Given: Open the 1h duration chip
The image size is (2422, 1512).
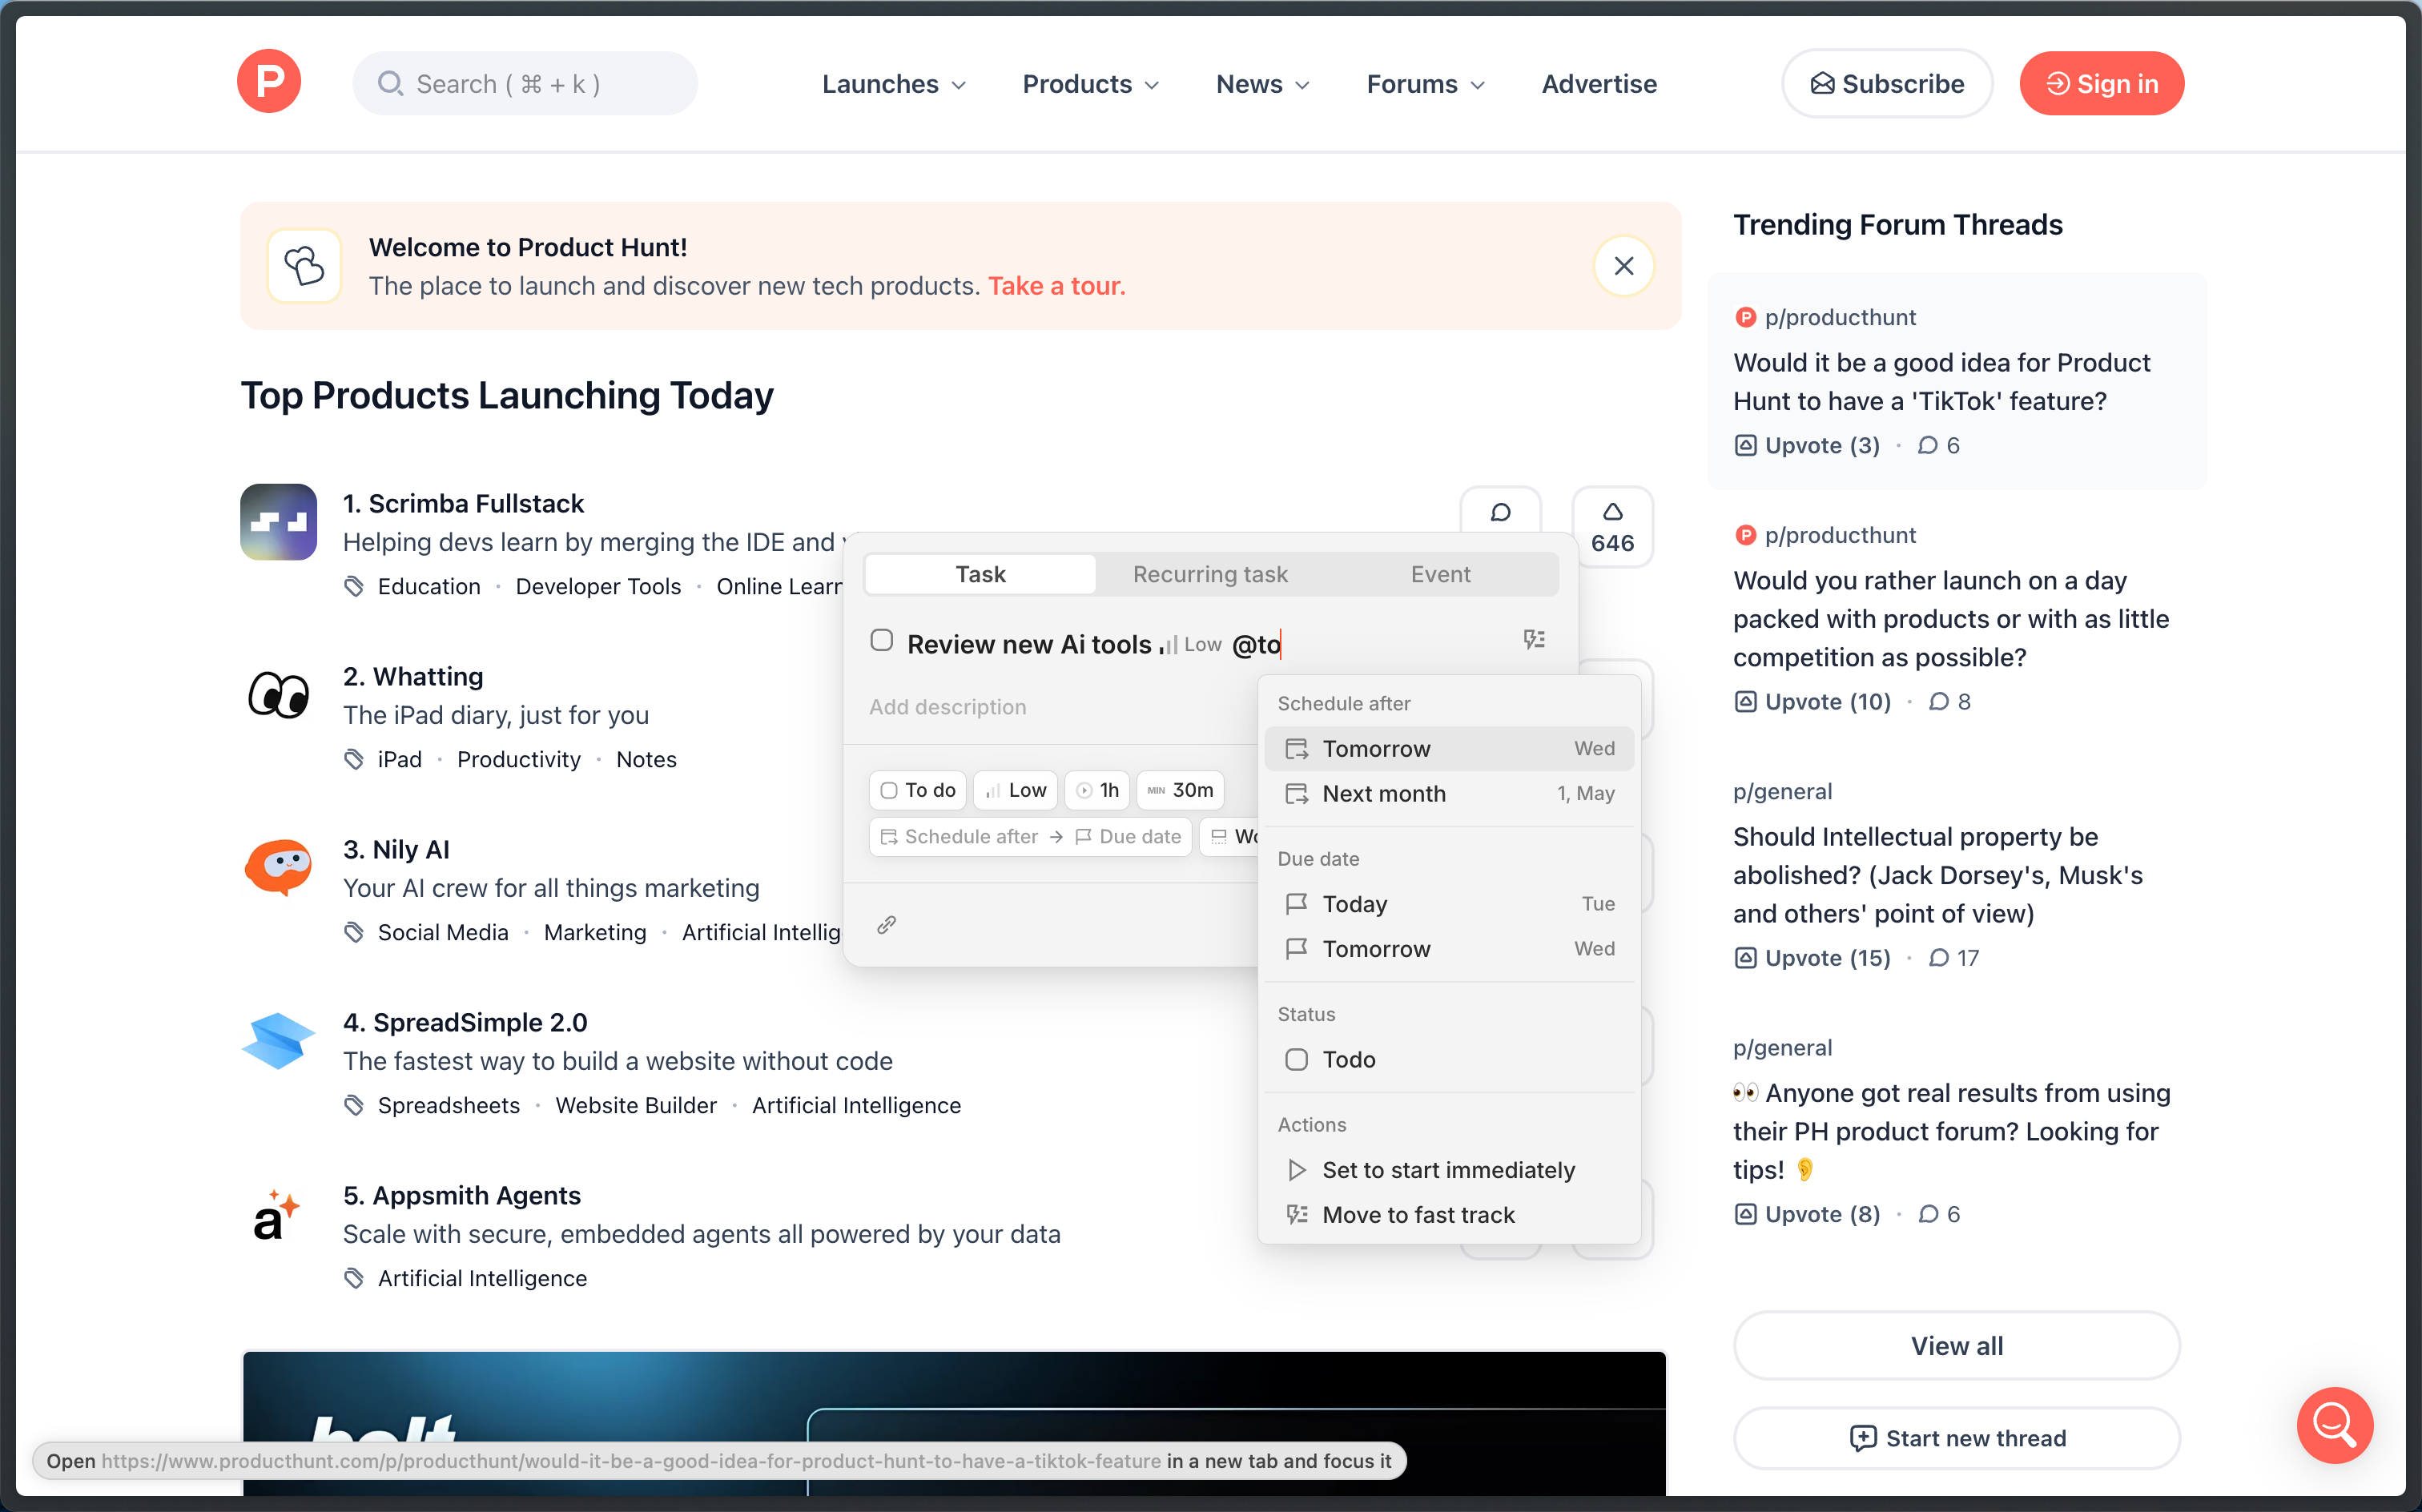Looking at the screenshot, I should point(1097,790).
